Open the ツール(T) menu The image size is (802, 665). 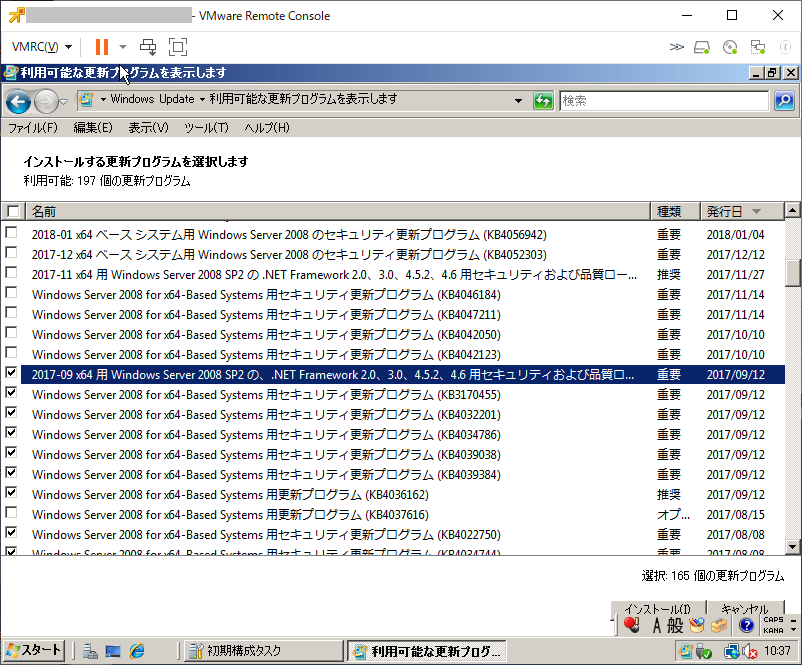coord(206,127)
